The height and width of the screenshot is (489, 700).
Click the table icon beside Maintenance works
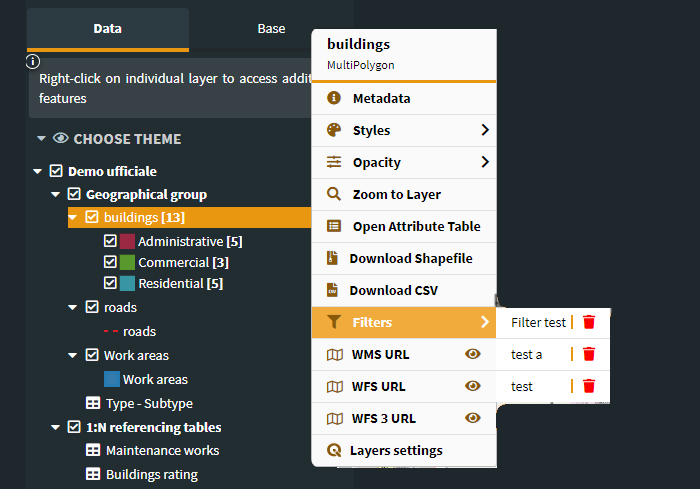click(x=93, y=450)
